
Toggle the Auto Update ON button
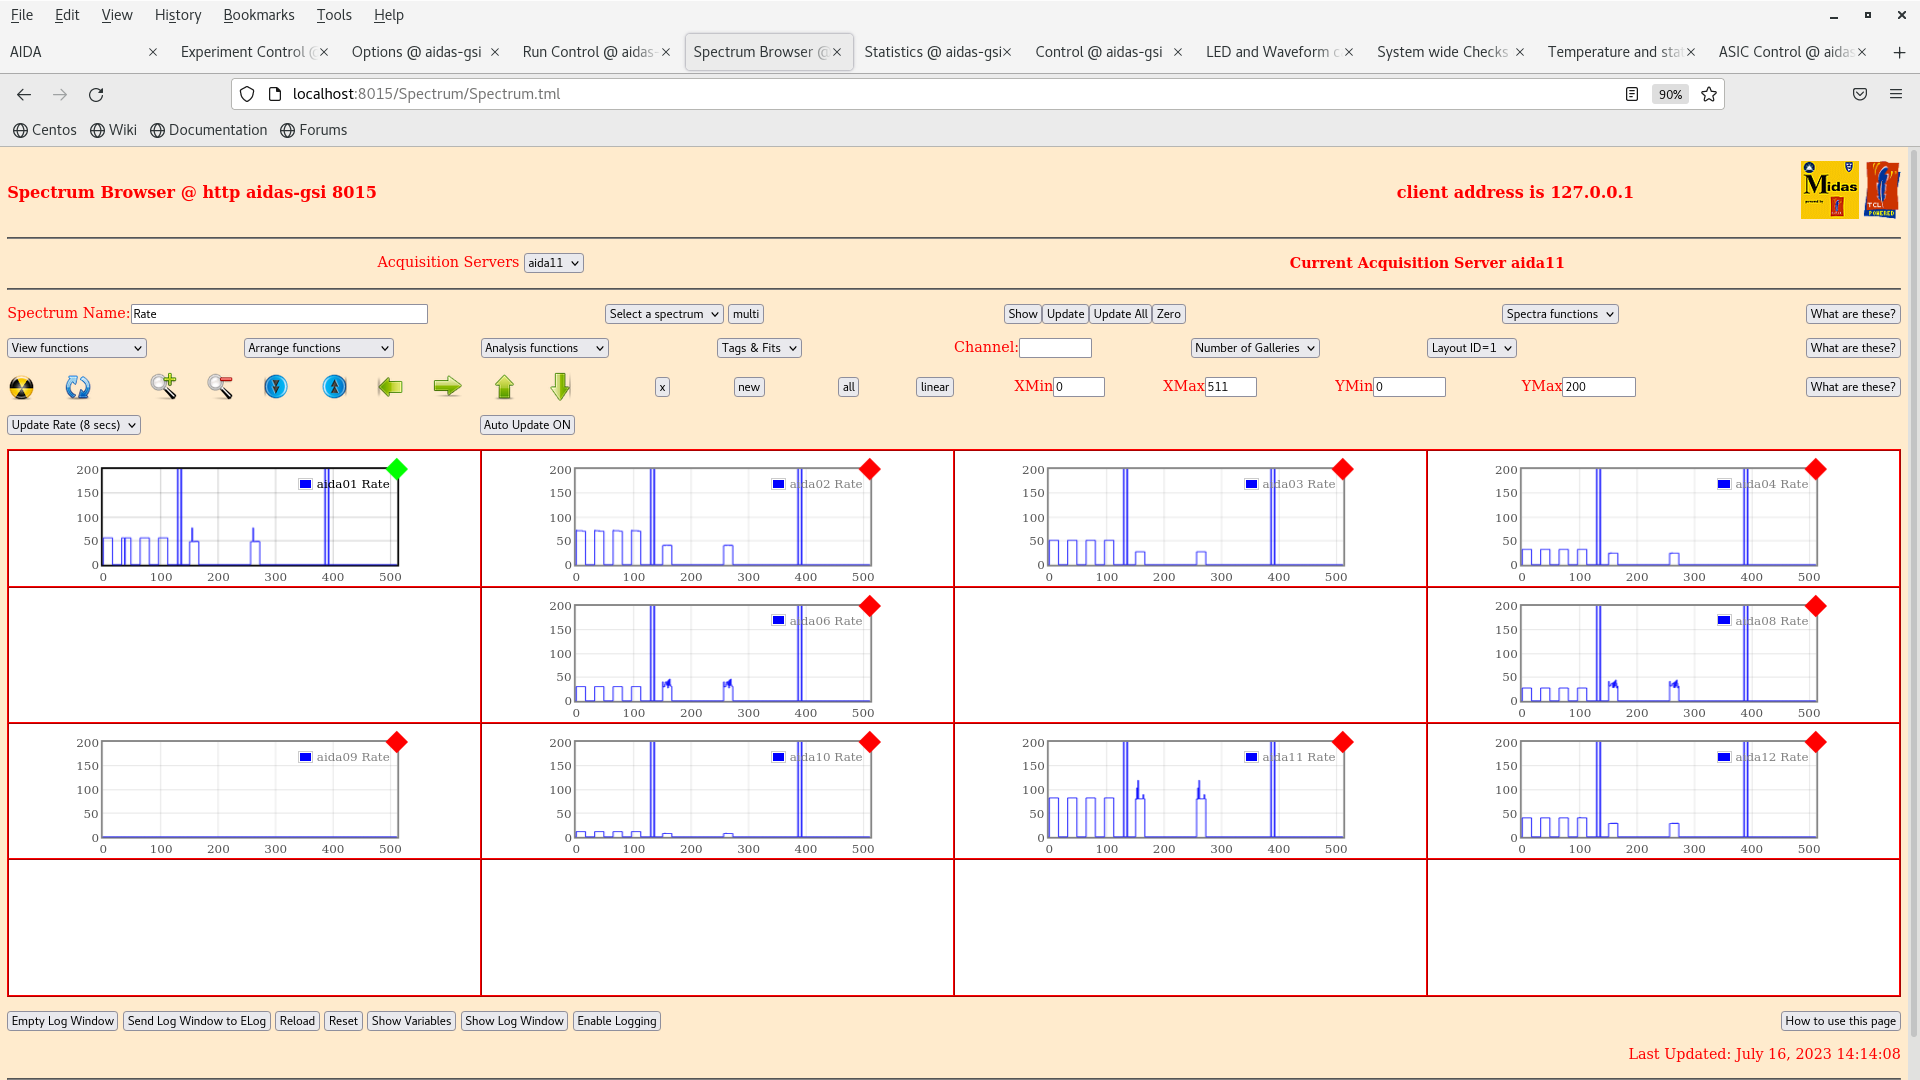[527, 425]
